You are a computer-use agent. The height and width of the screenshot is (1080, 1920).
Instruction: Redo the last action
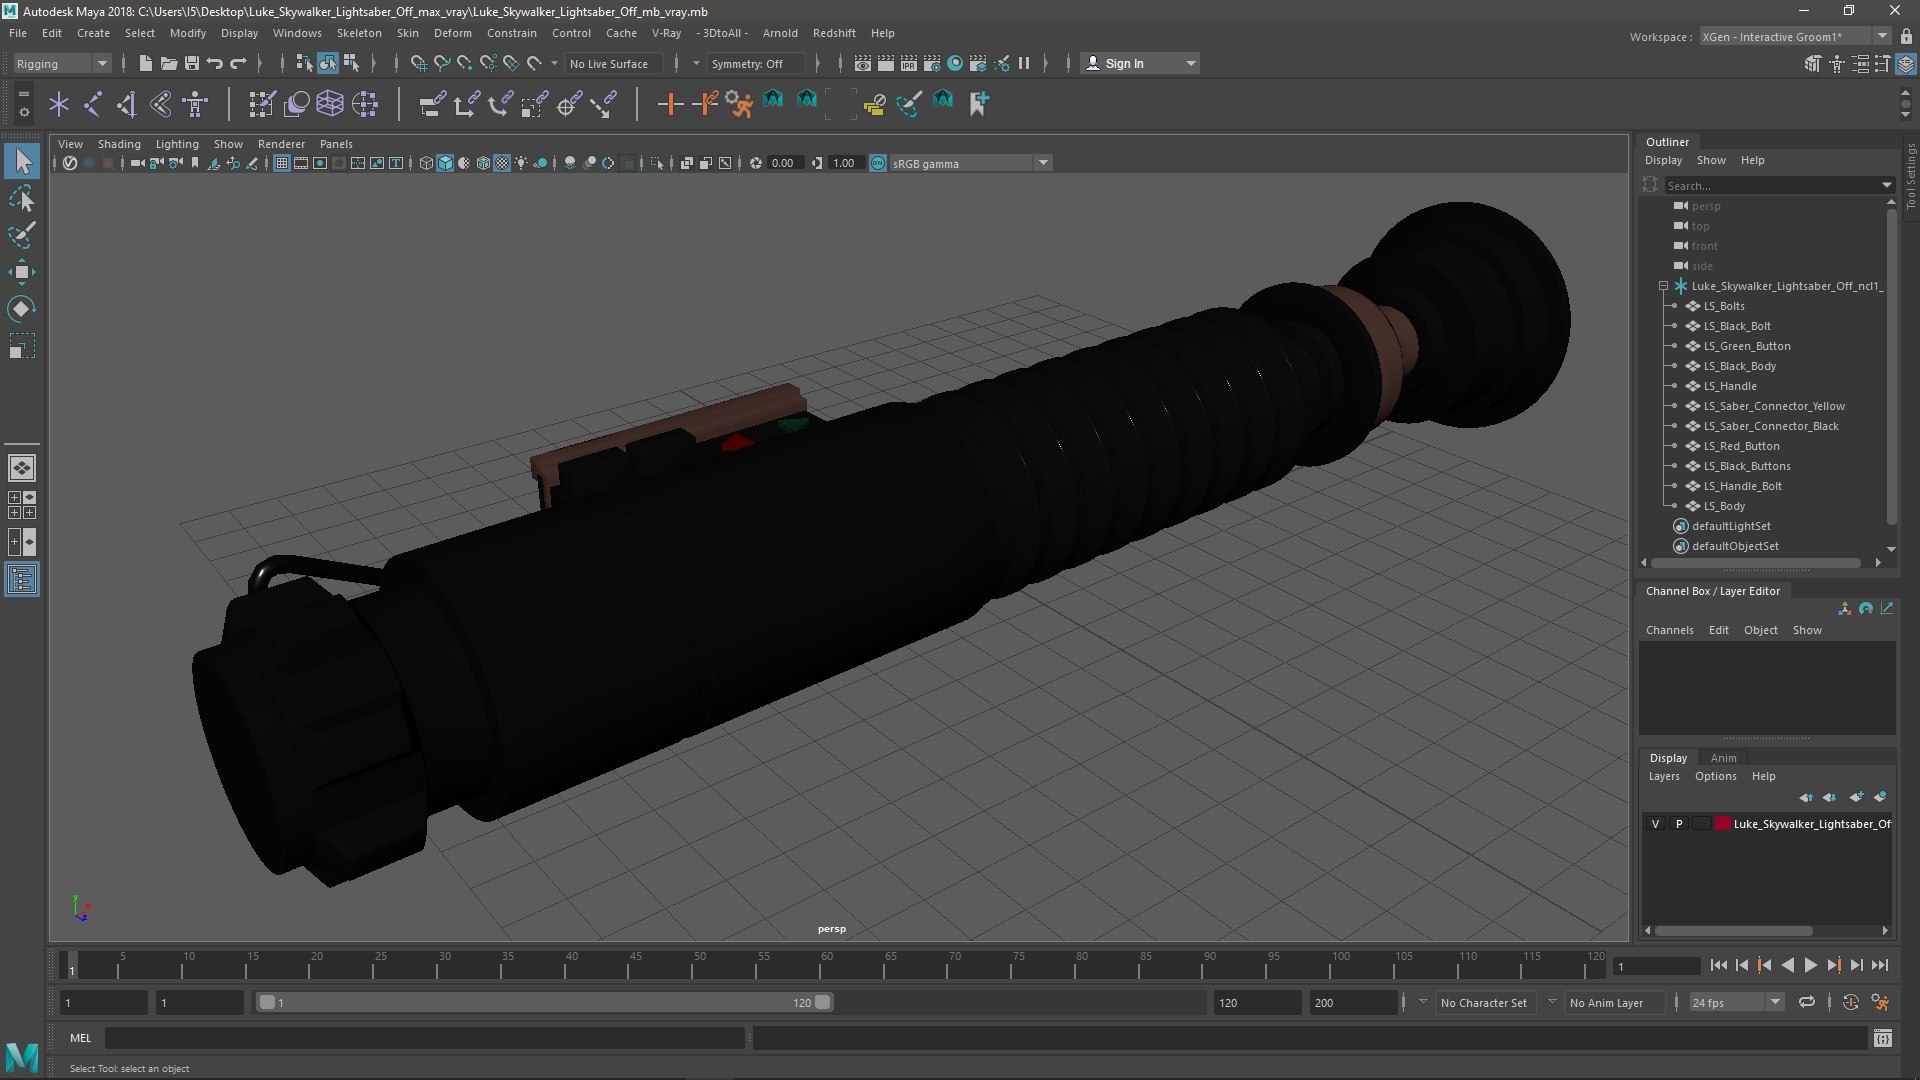click(238, 63)
